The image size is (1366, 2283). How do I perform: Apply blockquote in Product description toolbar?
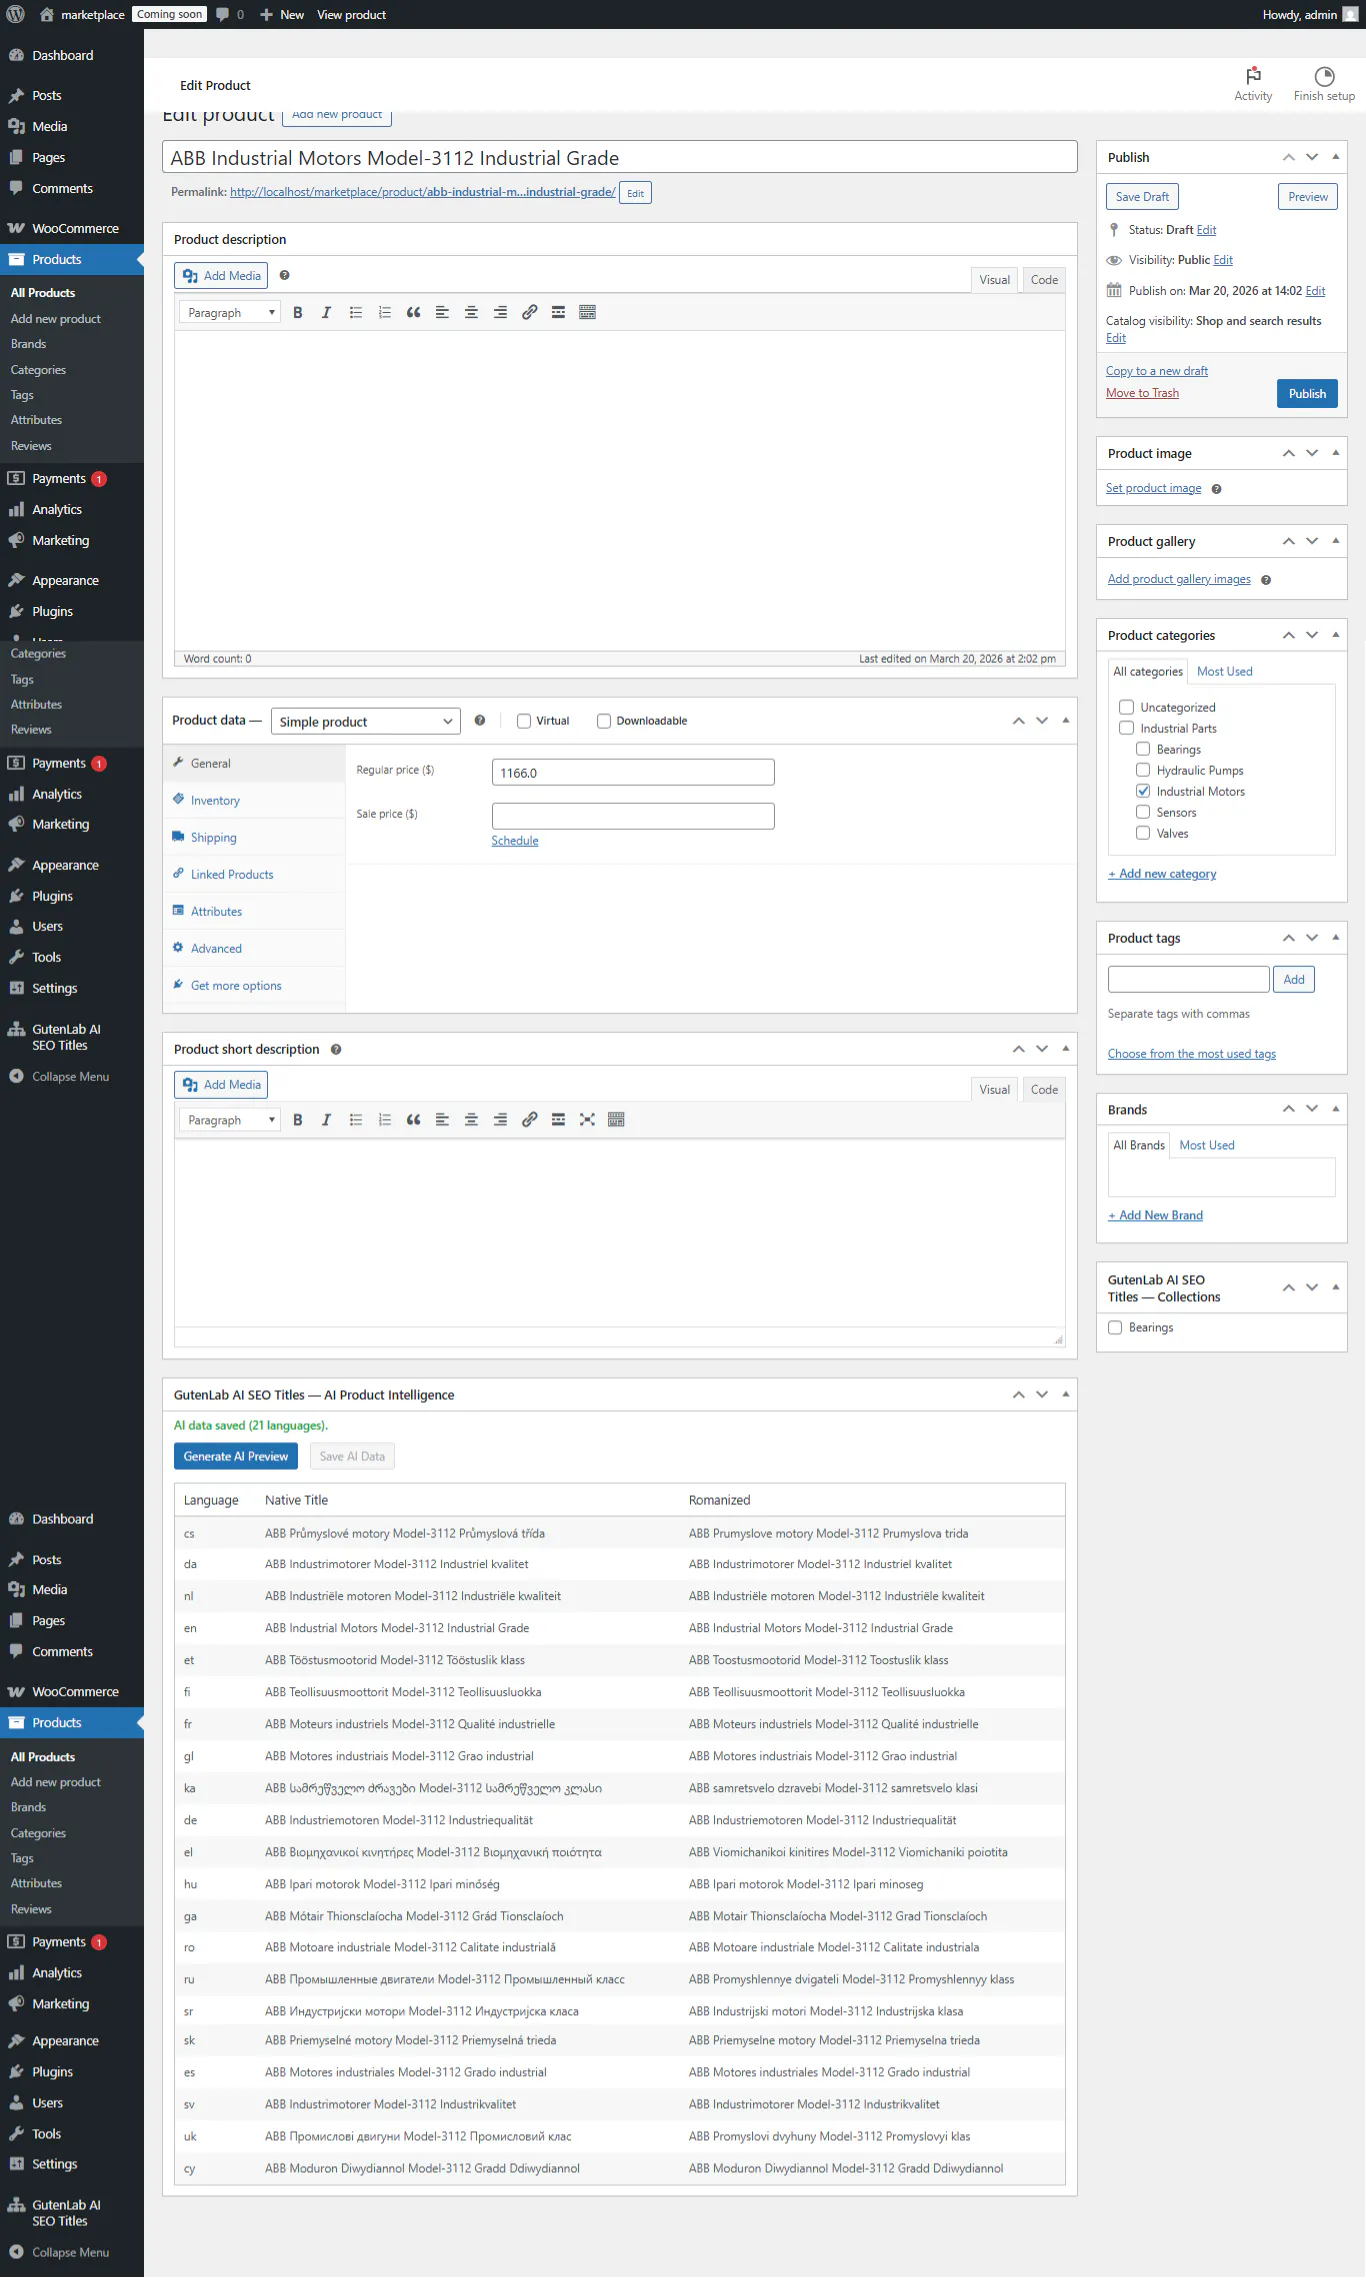(413, 313)
